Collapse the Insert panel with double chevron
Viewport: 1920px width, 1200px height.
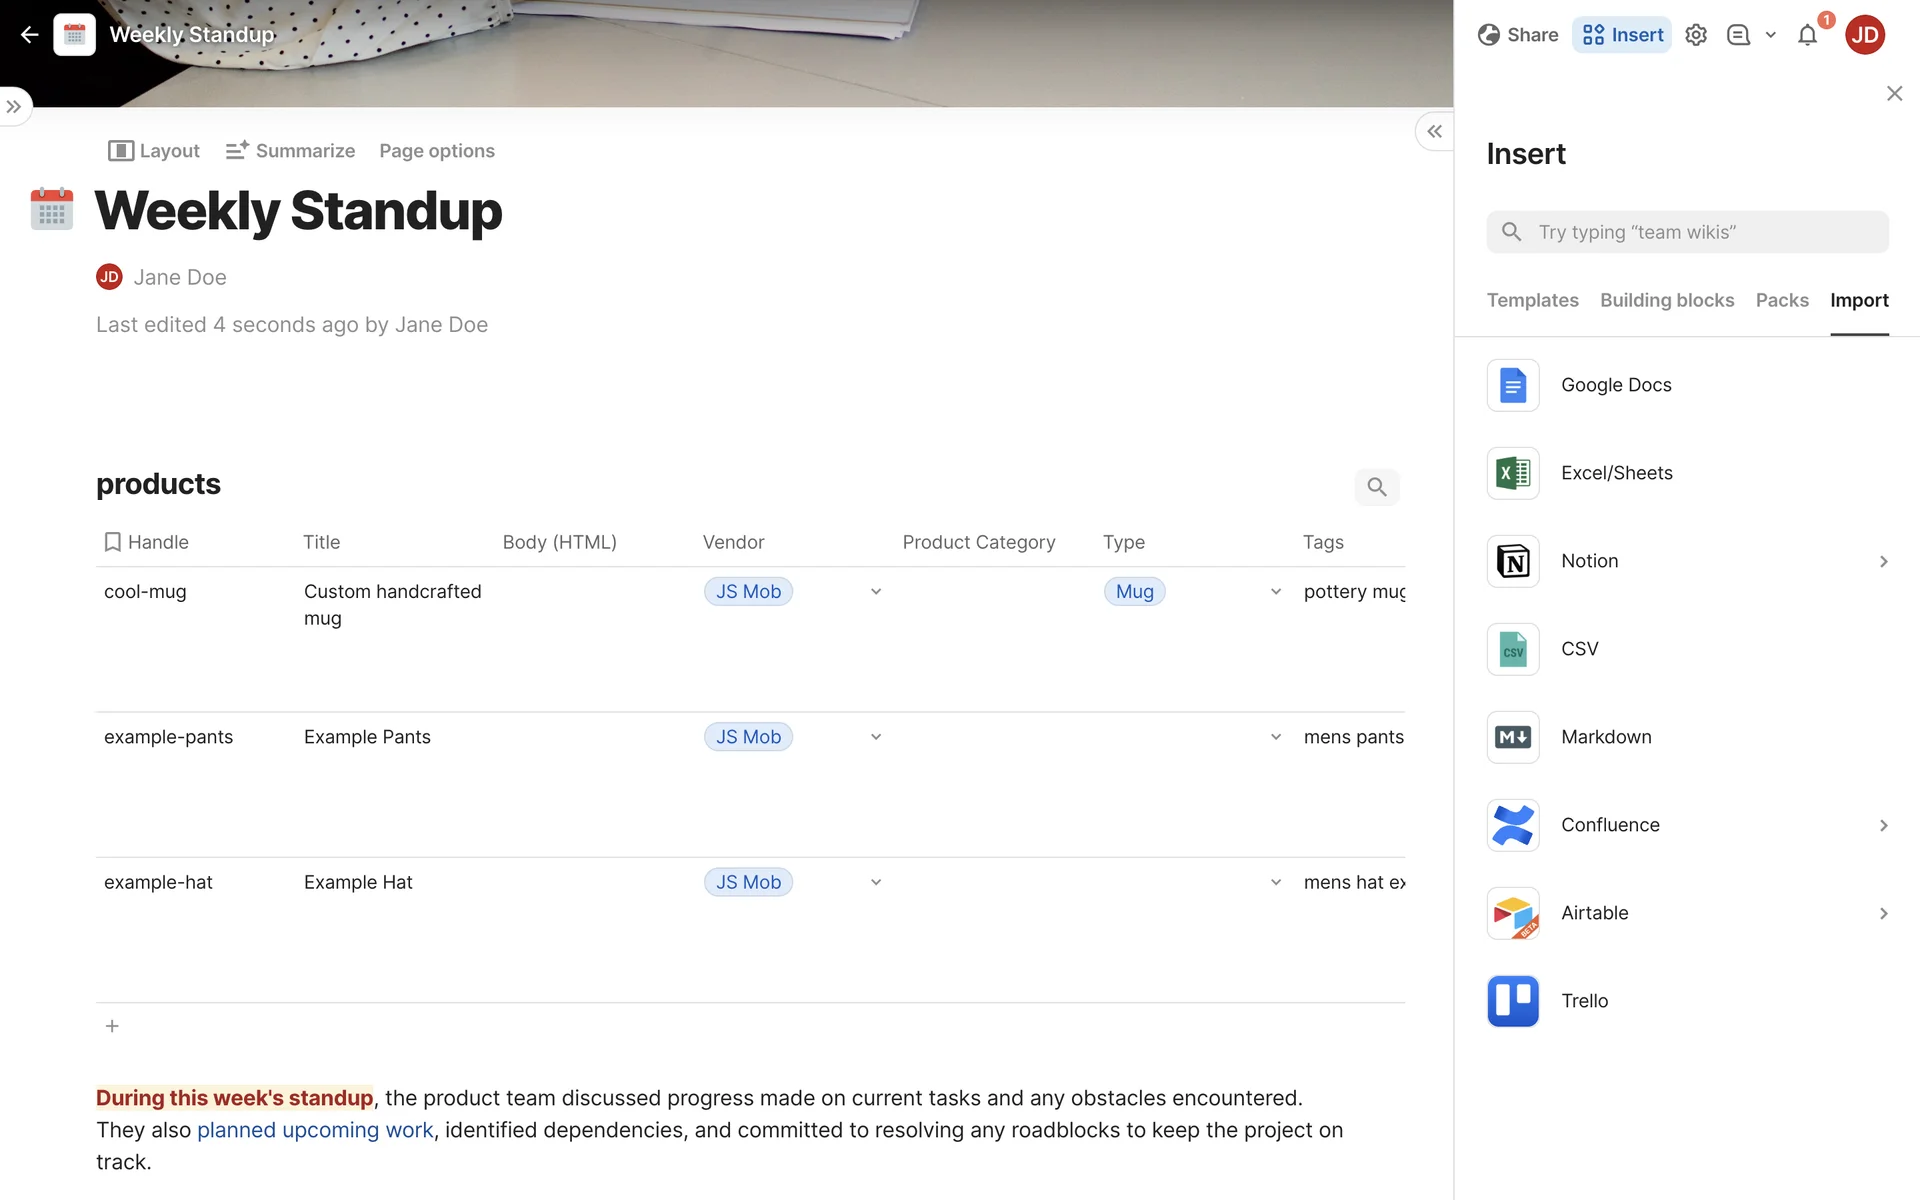1434,131
